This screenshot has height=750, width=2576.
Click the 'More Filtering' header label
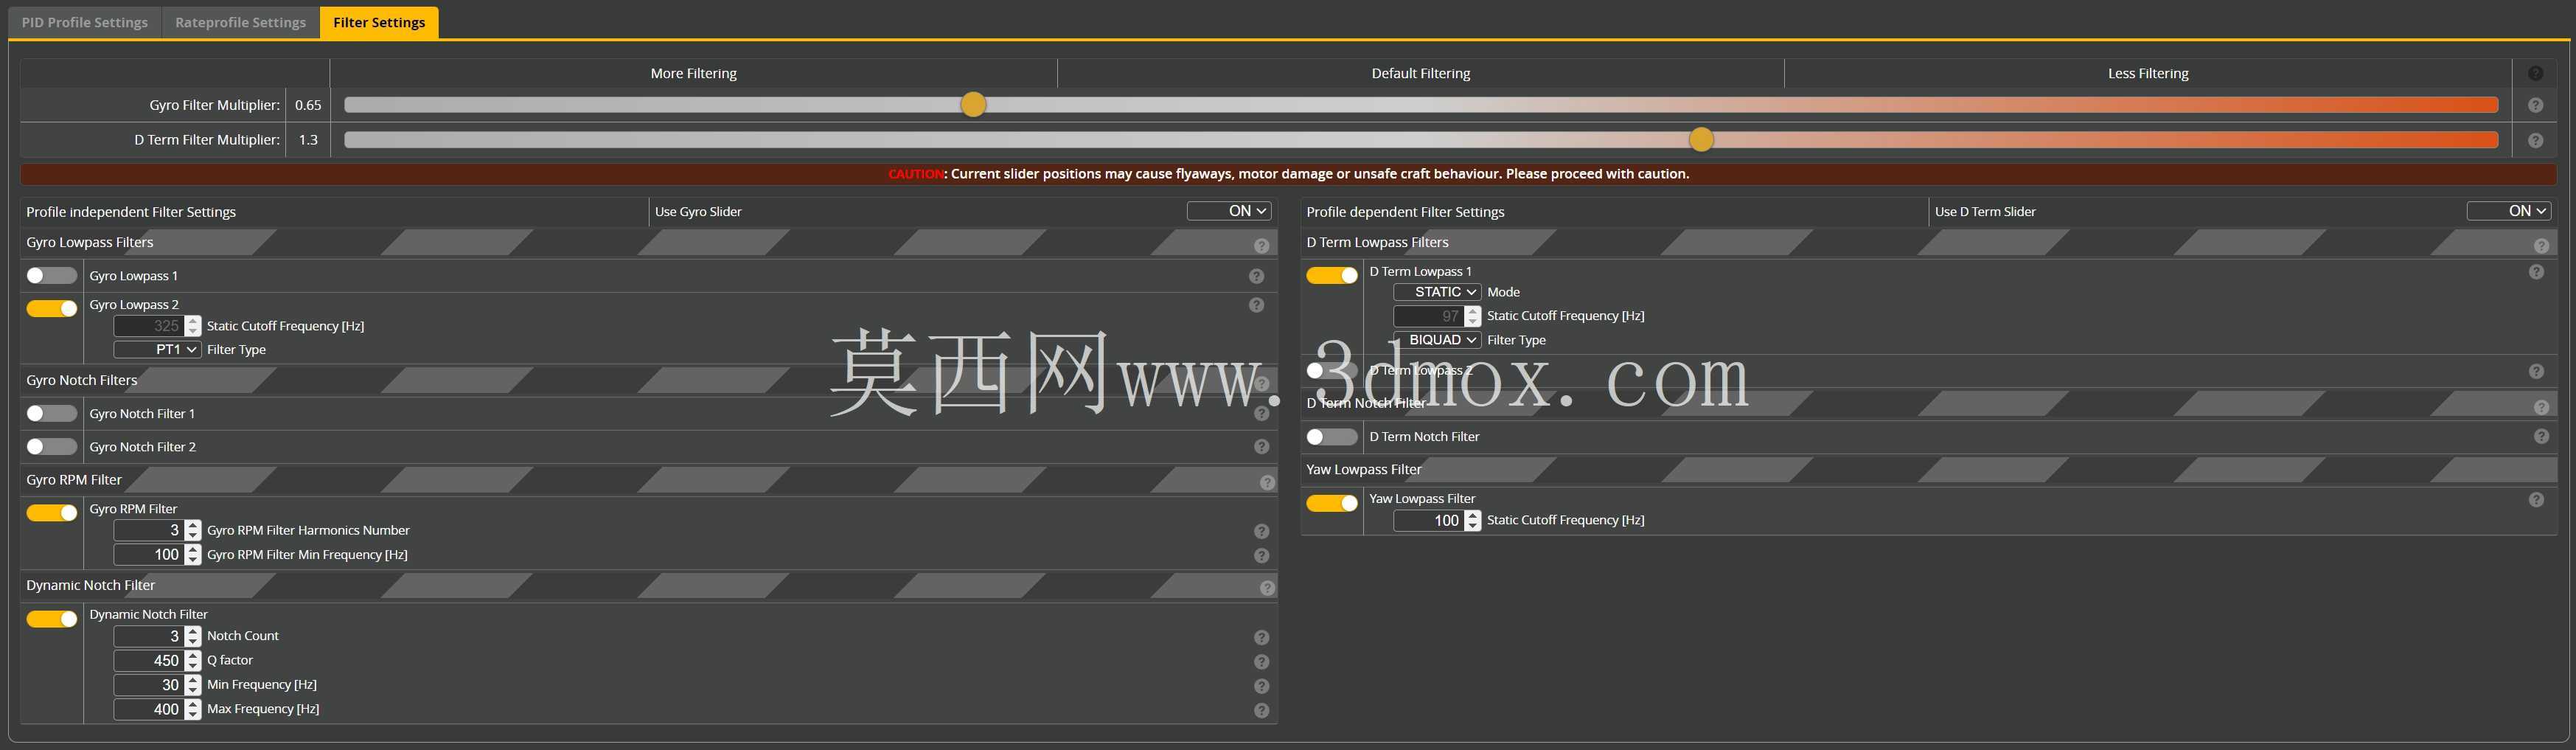(x=693, y=73)
